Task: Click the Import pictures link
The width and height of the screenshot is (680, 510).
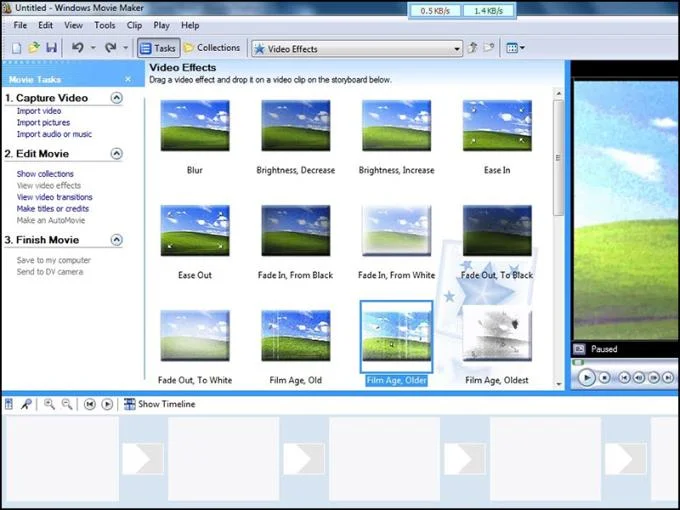Action: pos(43,123)
